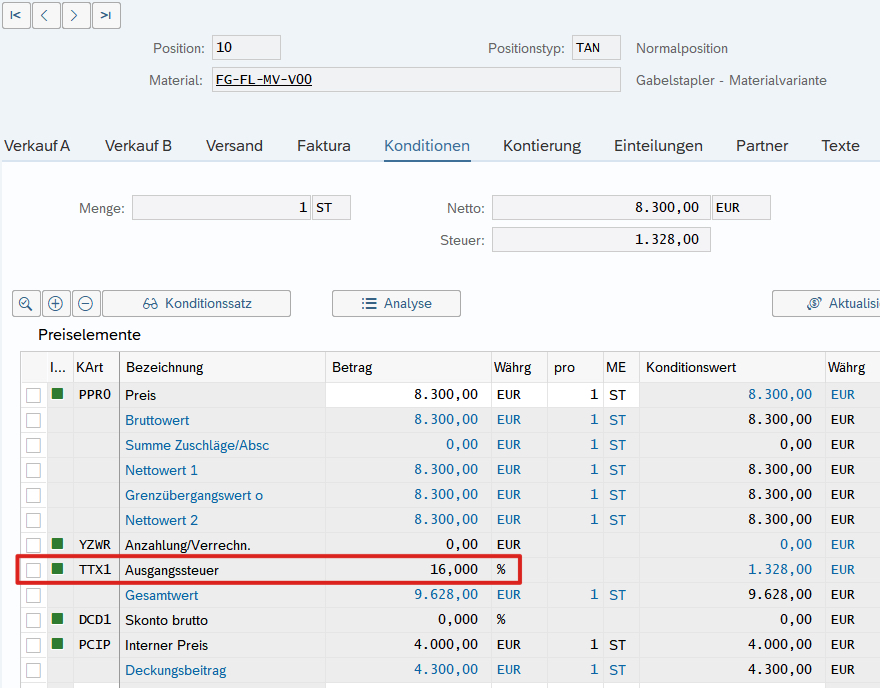Image resolution: width=880 pixels, height=688 pixels.
Task: Open Konditionssatz condition record
Action: (196, 304)
